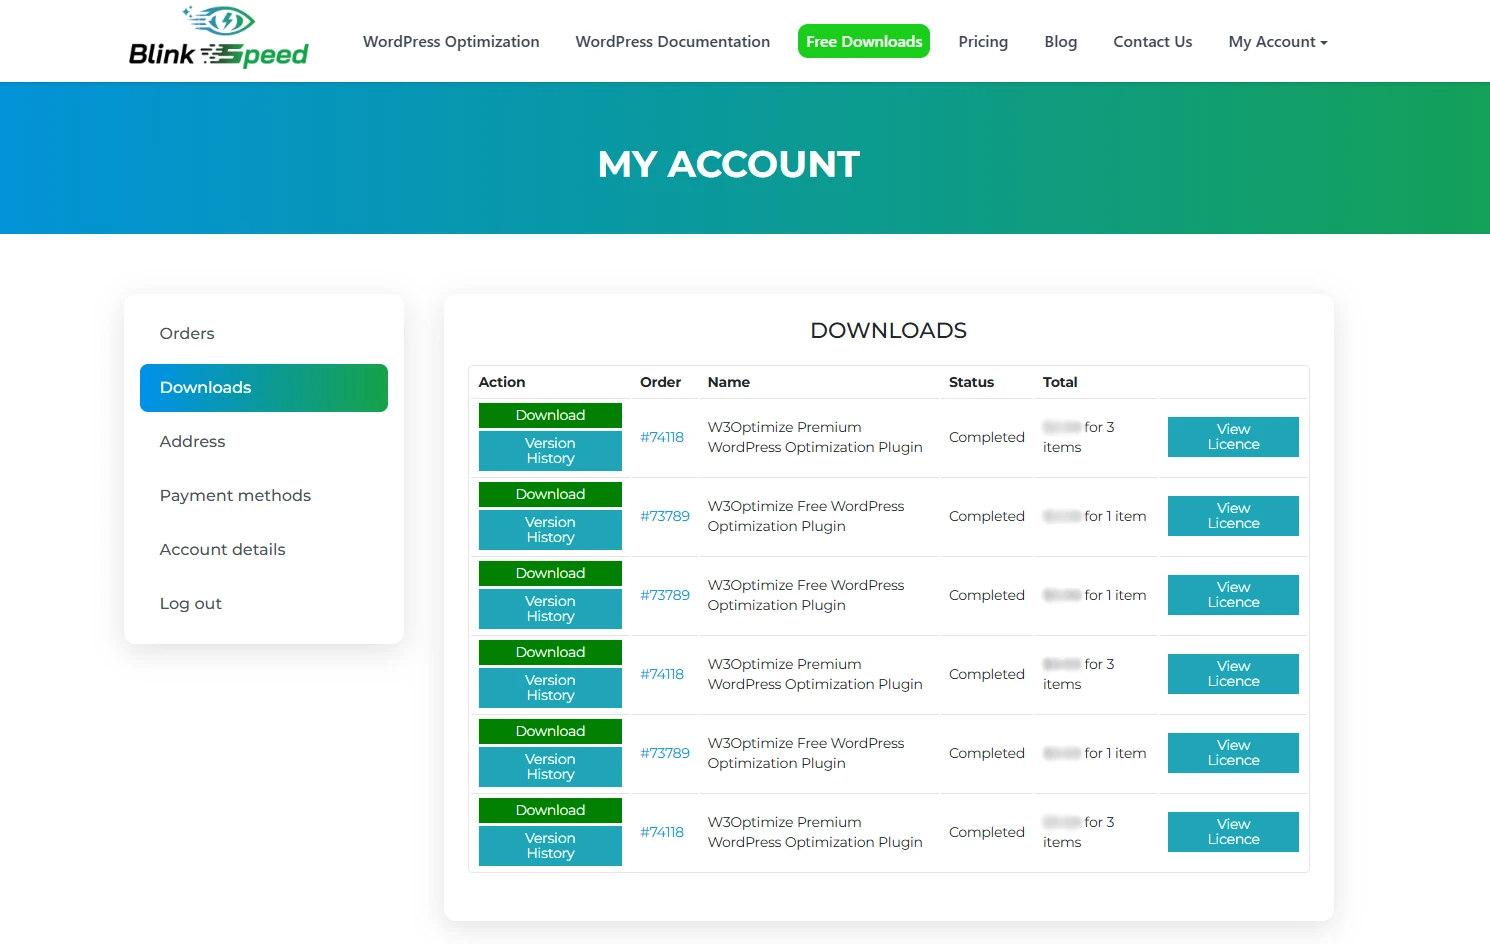
Task: Open Payment methods in sidebar
Action: tap(235, 495)
